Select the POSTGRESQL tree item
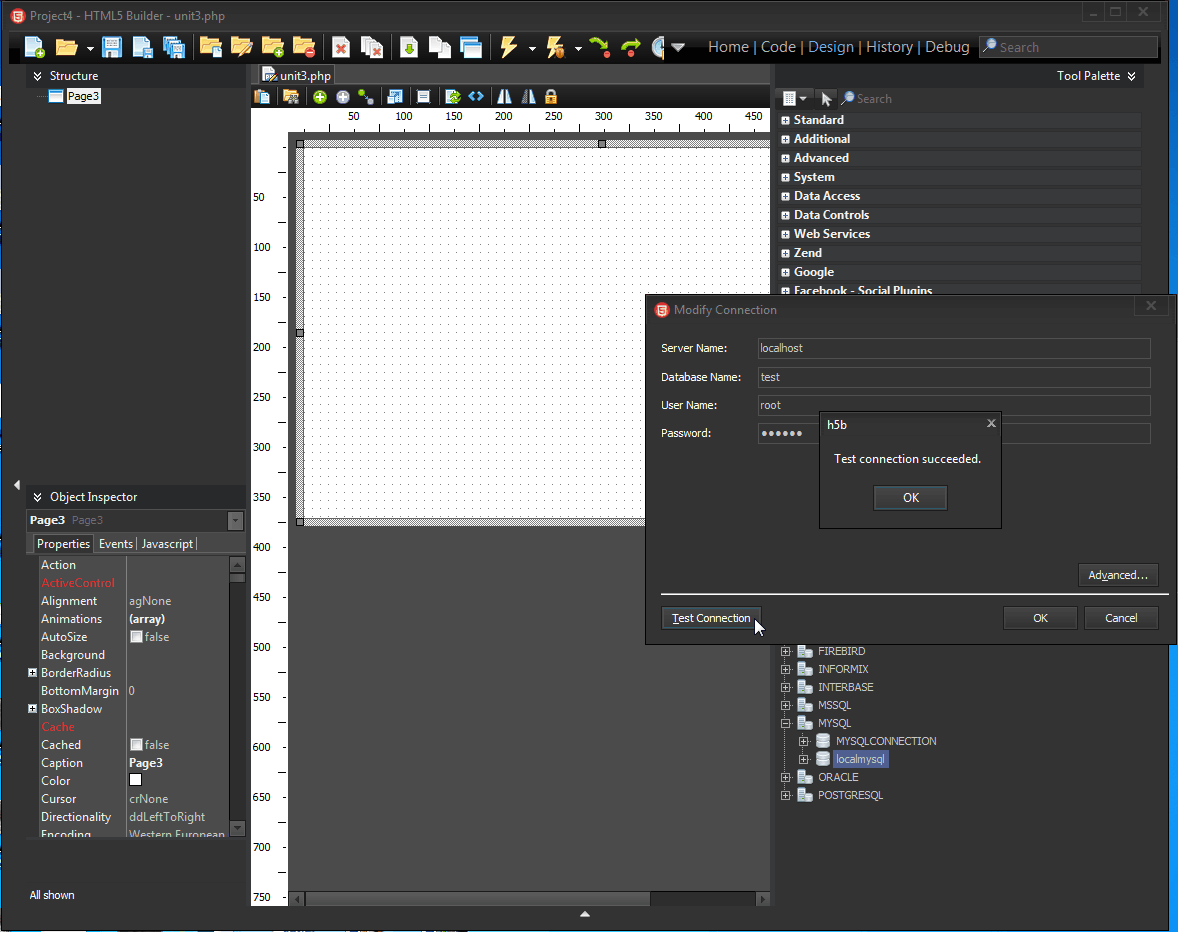This screenshot has width=1178, height=932. tap(850, 795)
